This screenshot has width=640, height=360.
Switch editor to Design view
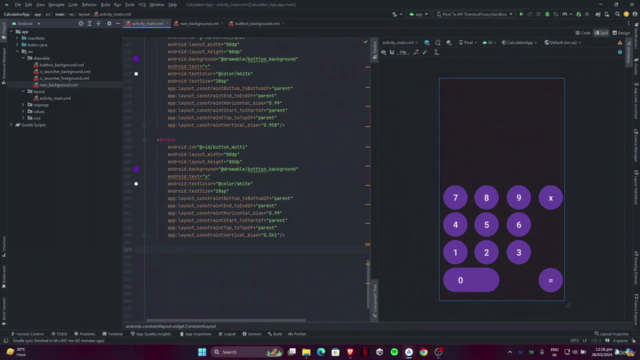click(x=621, y=33)
